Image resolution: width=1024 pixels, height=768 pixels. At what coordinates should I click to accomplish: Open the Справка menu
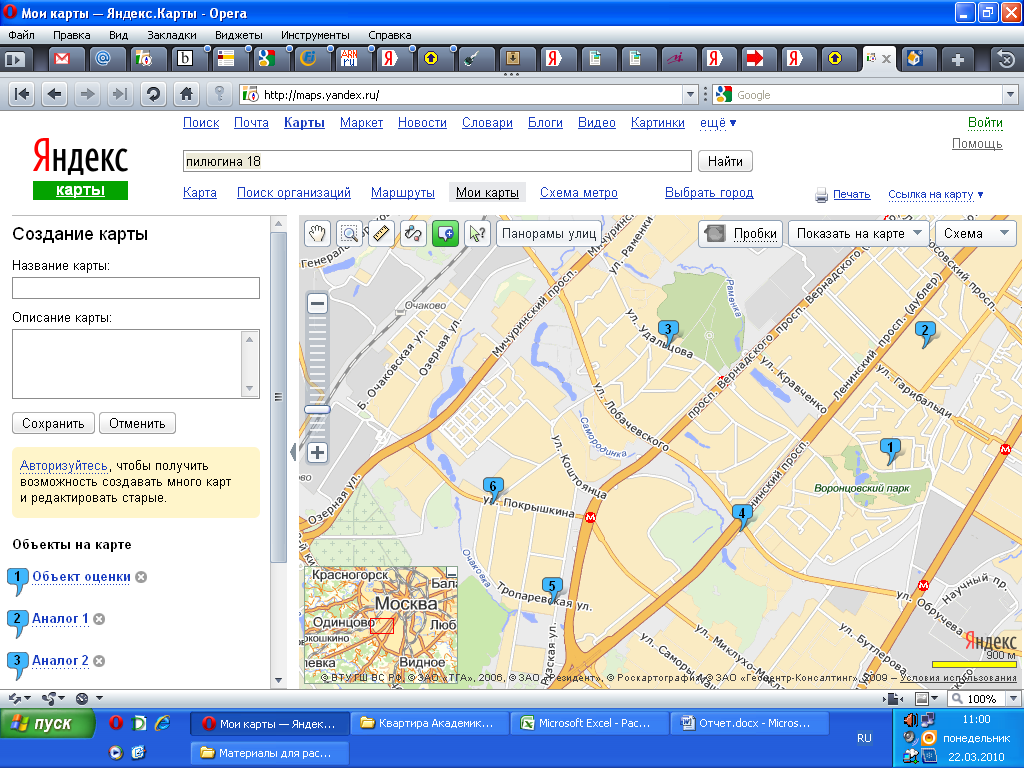(x=390, y=35)
